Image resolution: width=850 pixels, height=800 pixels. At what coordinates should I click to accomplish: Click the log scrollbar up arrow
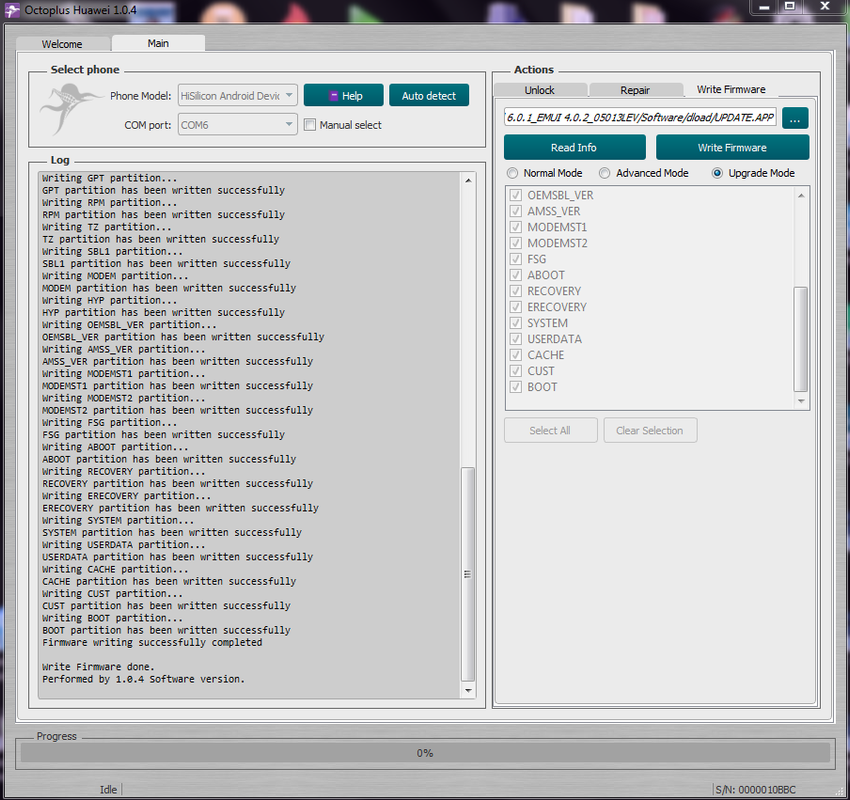click(468, 180)
